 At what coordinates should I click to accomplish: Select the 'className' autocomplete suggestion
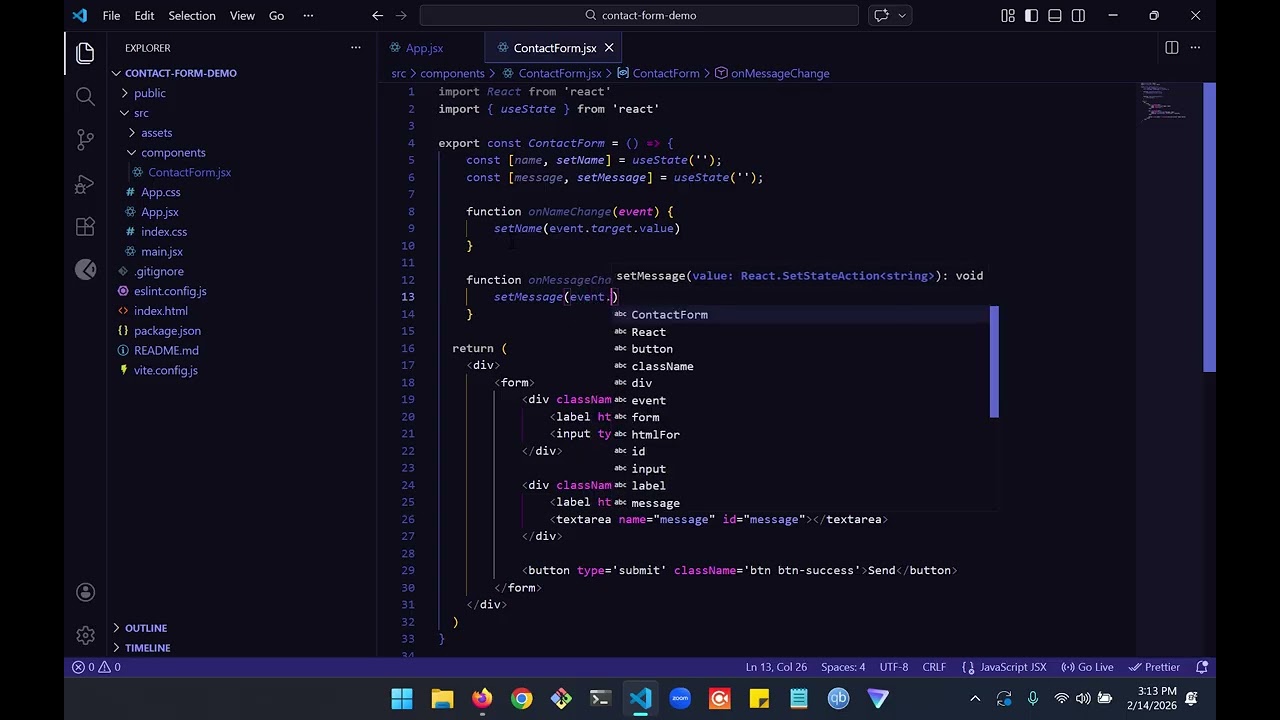click(801, 366)
